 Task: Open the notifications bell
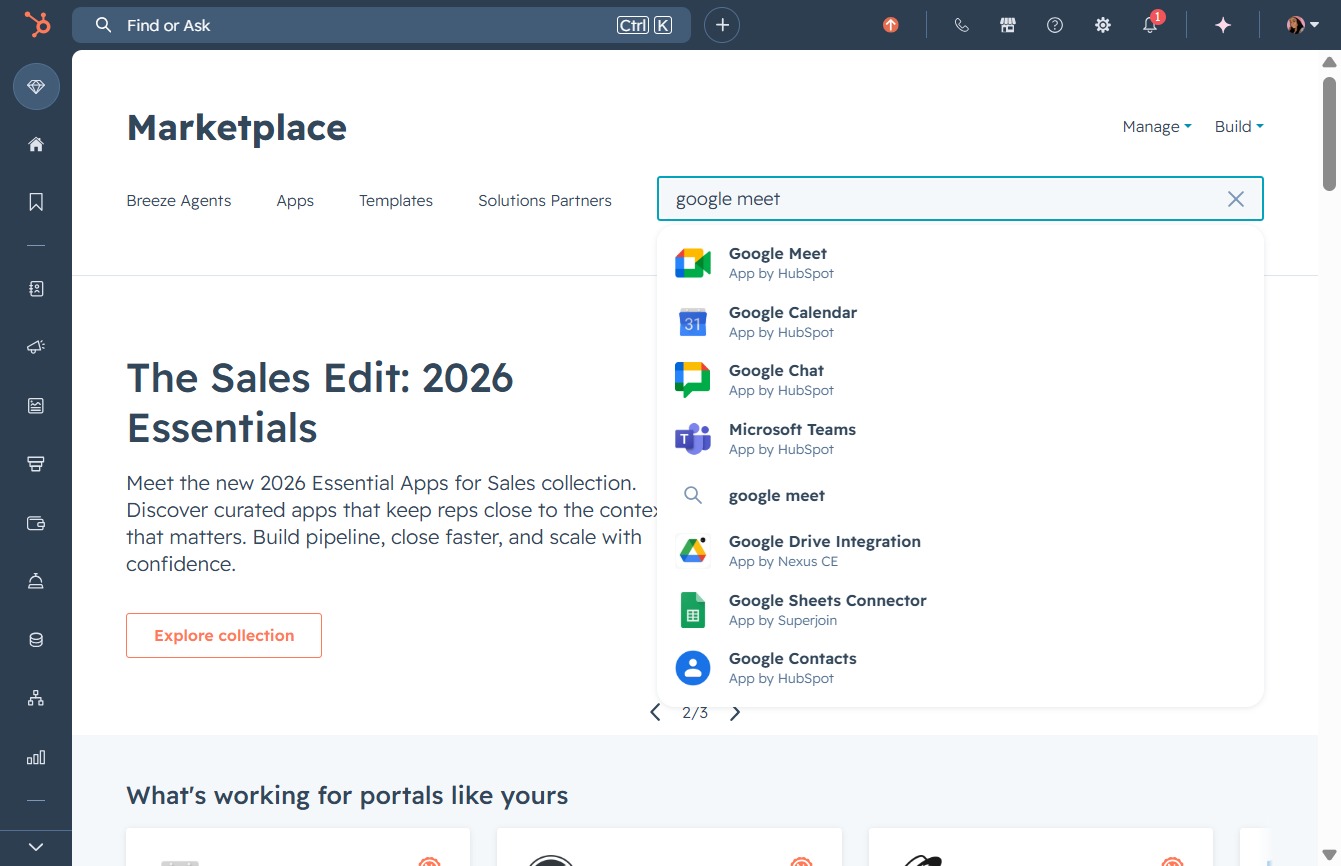(x=1150, y=25)
